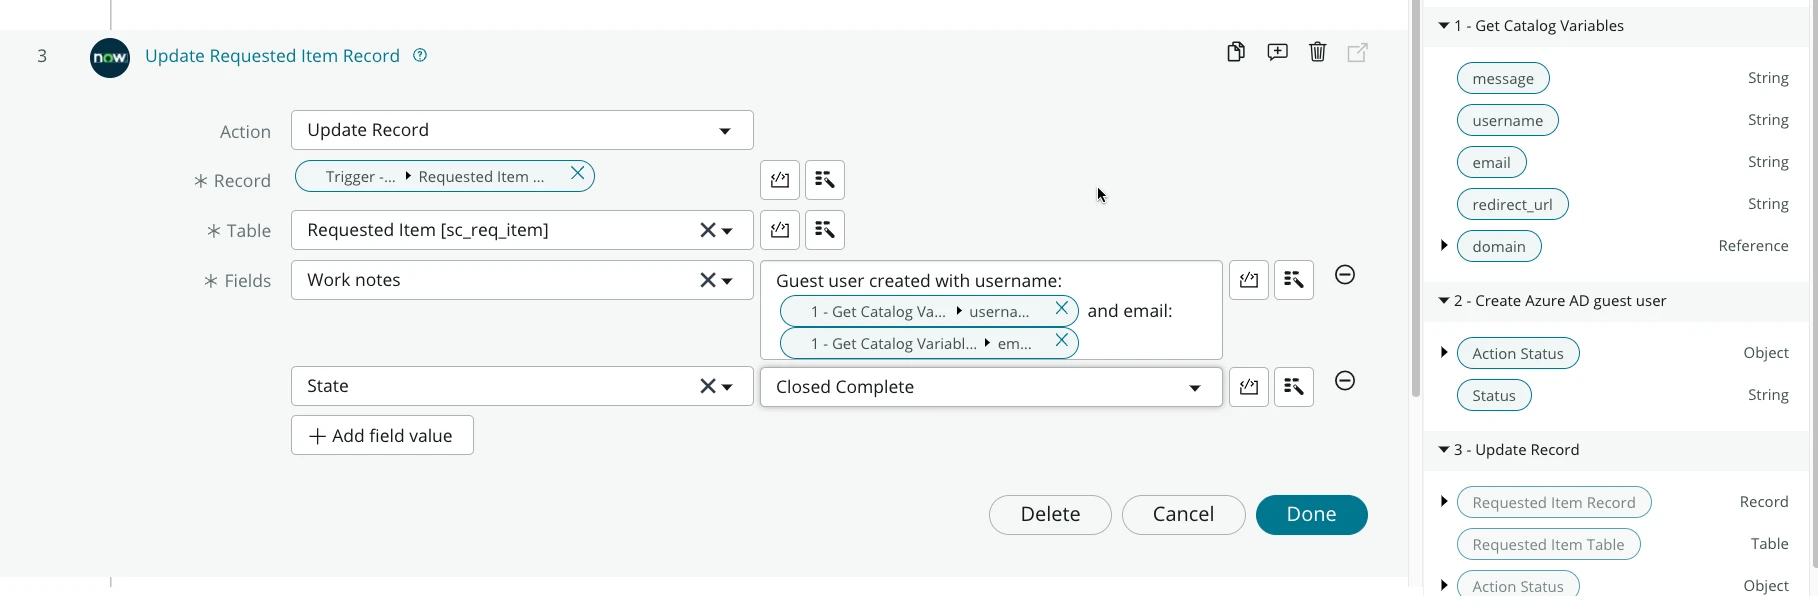Collapse the 1 - Get Catalog Variables section
This screenshot has width=1818, height=612.
(x=1443, y=26)
